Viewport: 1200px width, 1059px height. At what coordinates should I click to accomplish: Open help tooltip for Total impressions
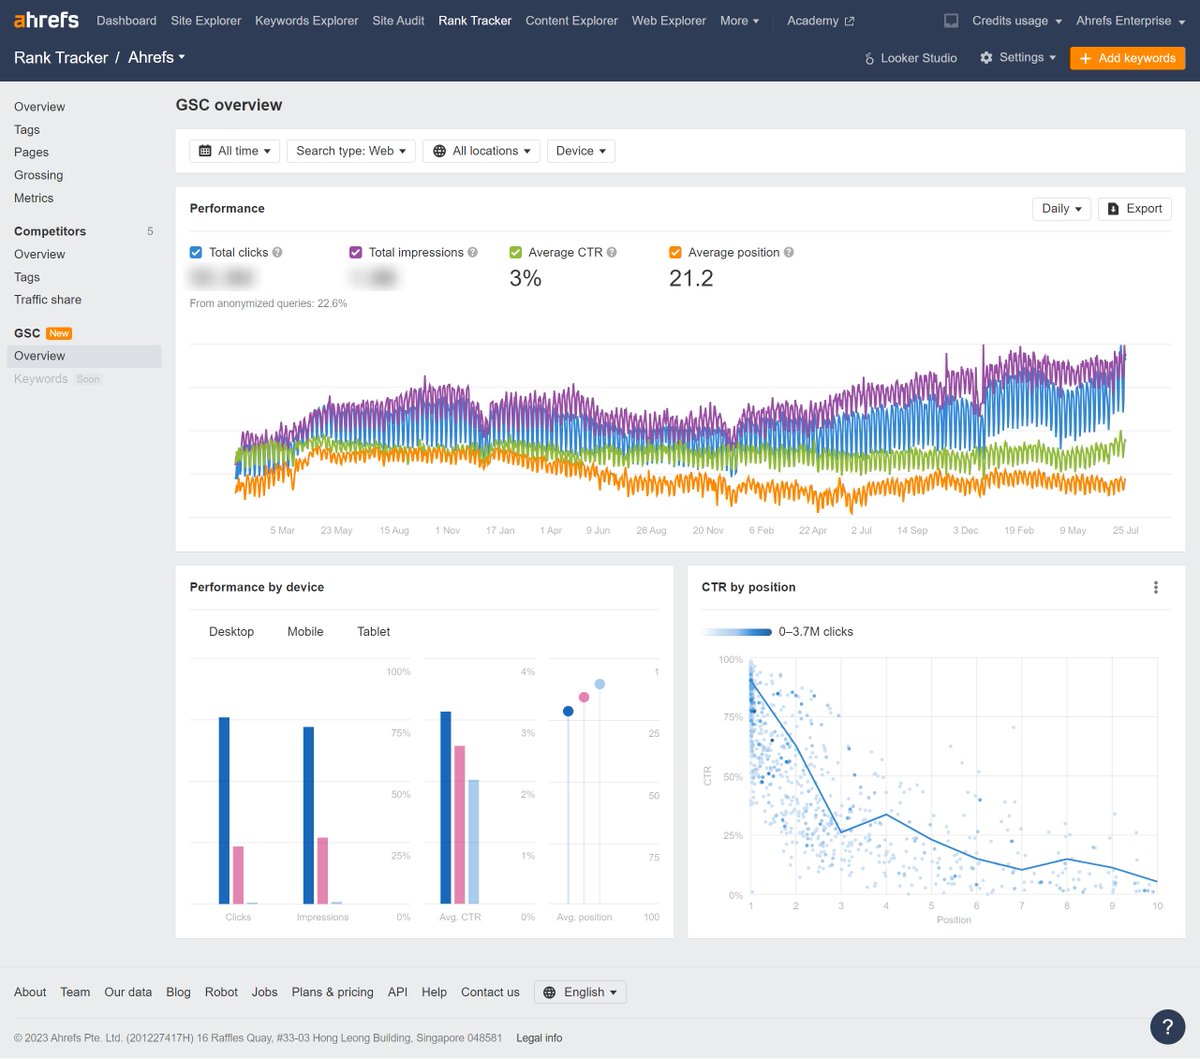(x=473, y=252)
